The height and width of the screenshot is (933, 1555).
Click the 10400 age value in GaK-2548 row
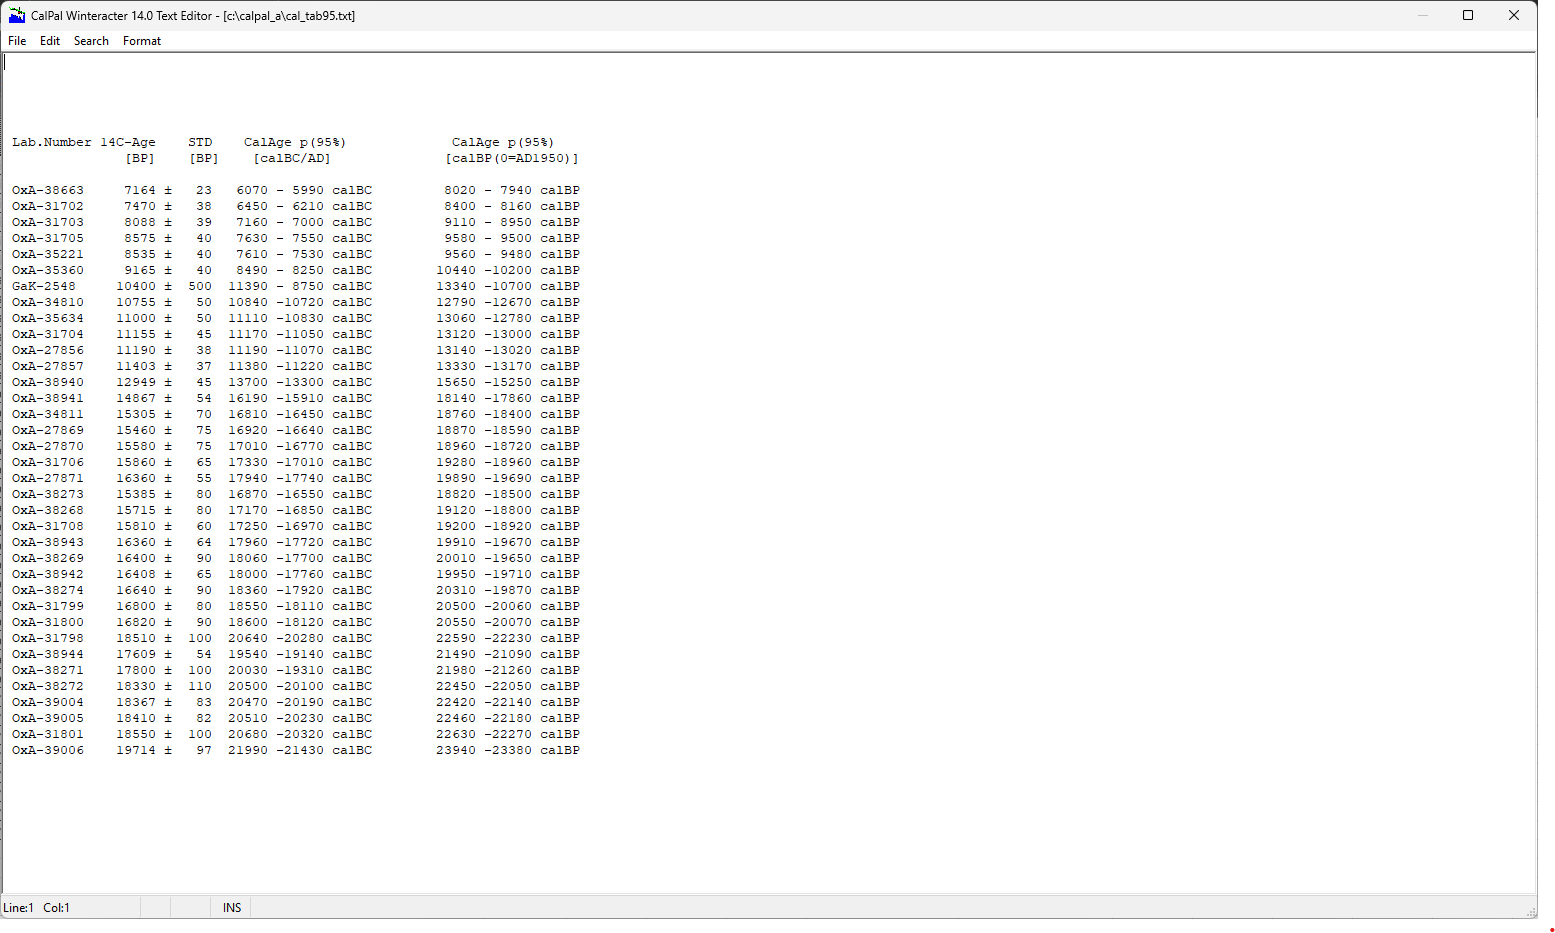click(x=136, y=287)
